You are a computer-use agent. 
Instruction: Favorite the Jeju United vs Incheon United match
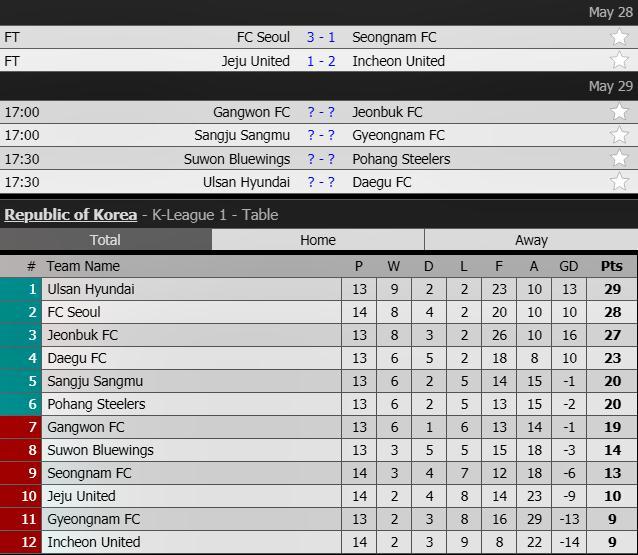(620, 61)
